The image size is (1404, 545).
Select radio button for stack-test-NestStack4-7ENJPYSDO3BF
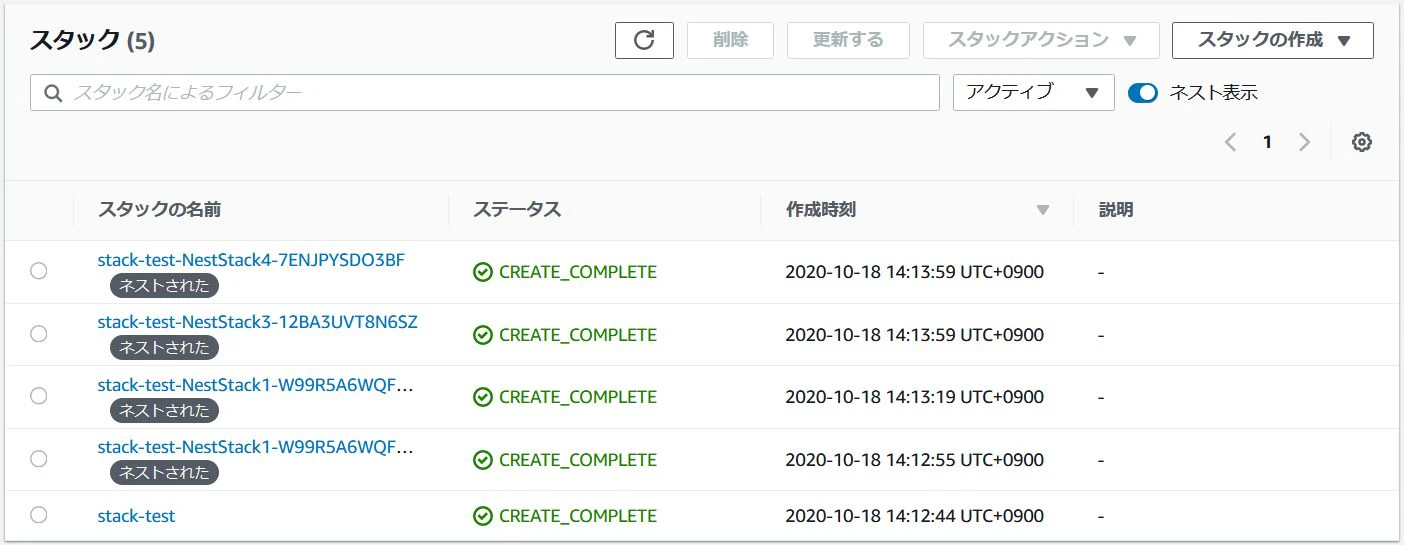tap(39, 271)
